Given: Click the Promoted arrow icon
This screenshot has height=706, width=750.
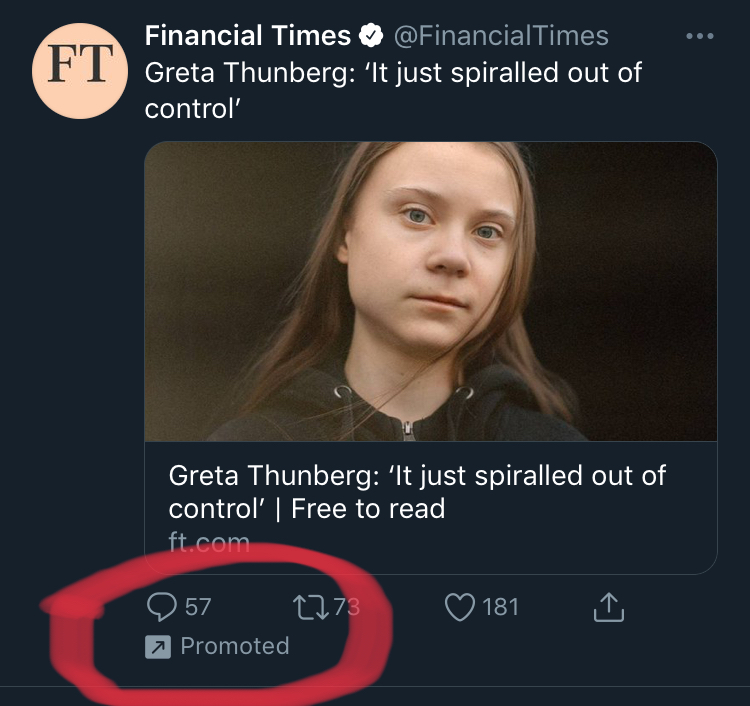Looking at the screenshot, I should [x=158, y=647].
